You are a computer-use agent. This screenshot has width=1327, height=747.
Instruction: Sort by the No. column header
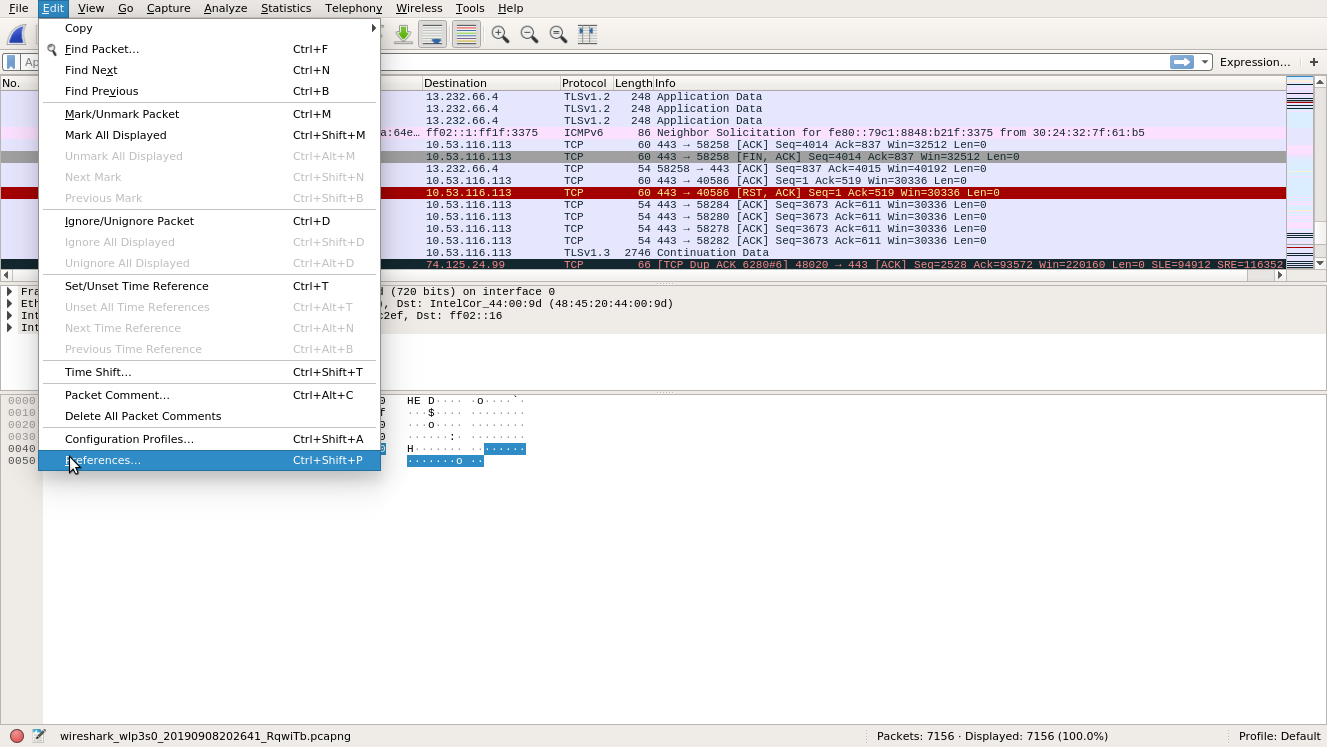point(20,83)
